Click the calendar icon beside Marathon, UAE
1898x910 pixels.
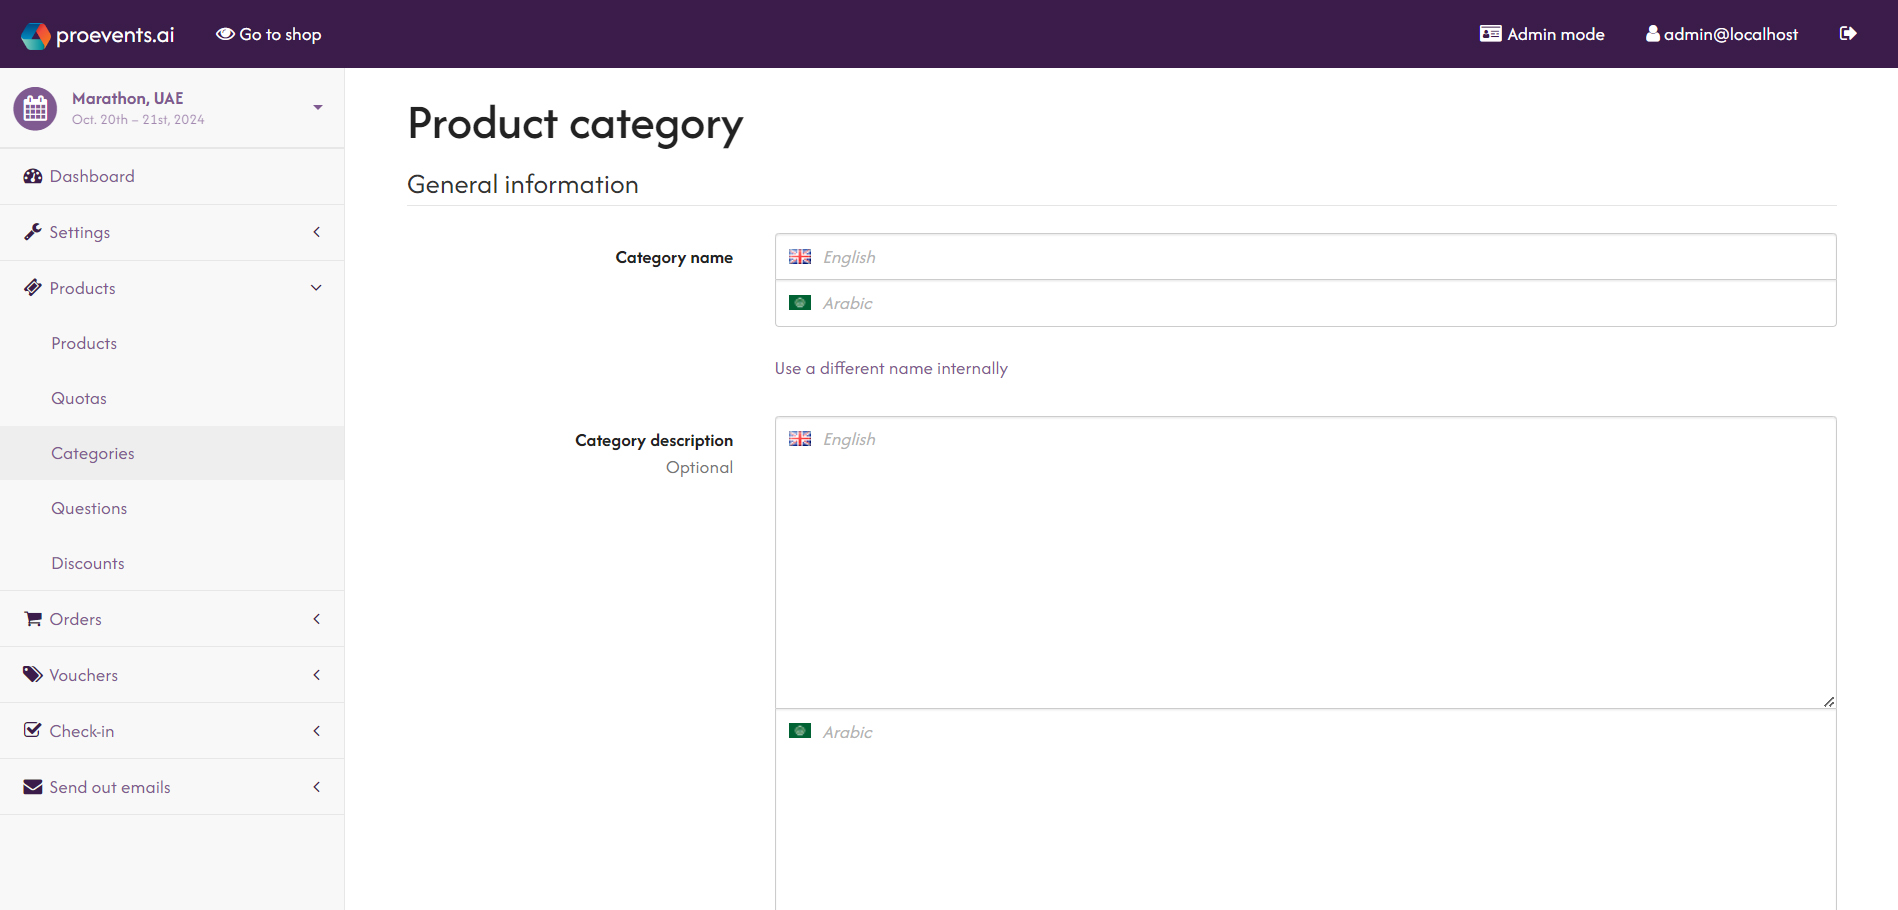(x=35, y=107)
